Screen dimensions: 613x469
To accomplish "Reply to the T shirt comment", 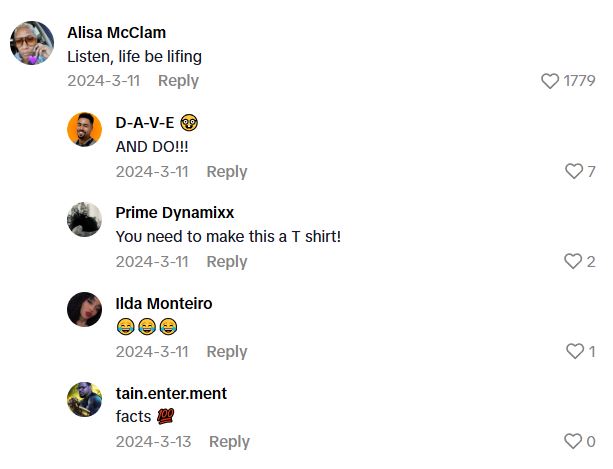I will tap(227, 261).
